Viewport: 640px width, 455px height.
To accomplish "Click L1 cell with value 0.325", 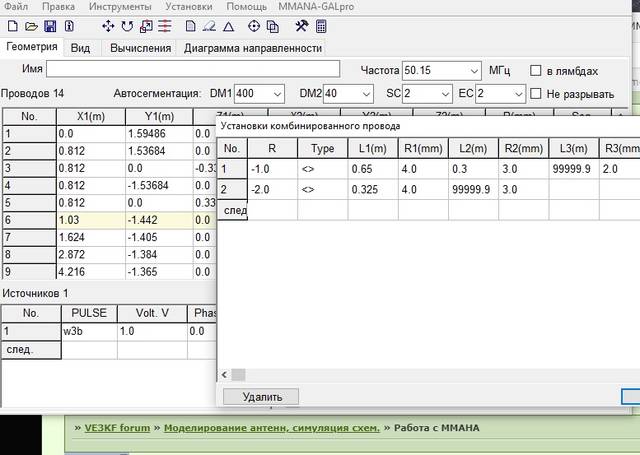I will (373, 189).
